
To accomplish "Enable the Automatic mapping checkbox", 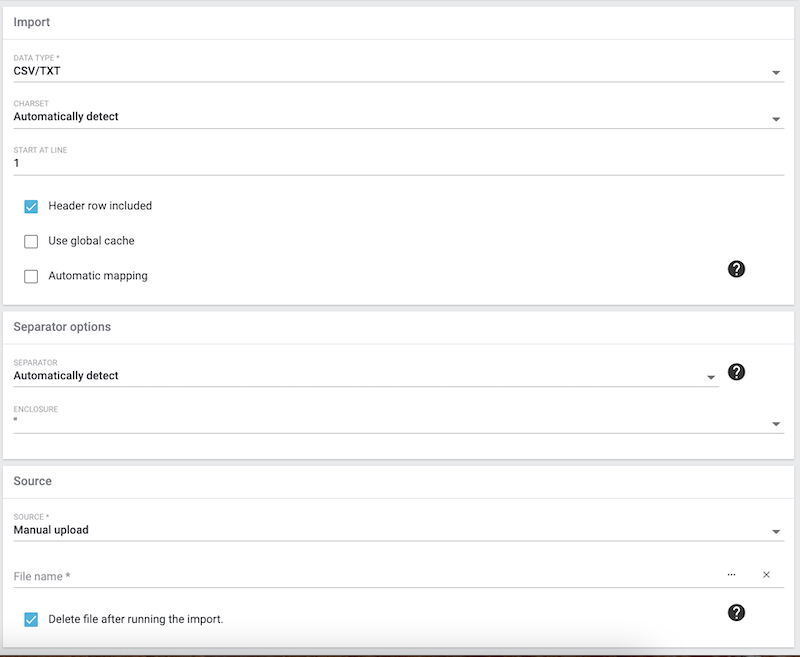I will click(31, 276).
